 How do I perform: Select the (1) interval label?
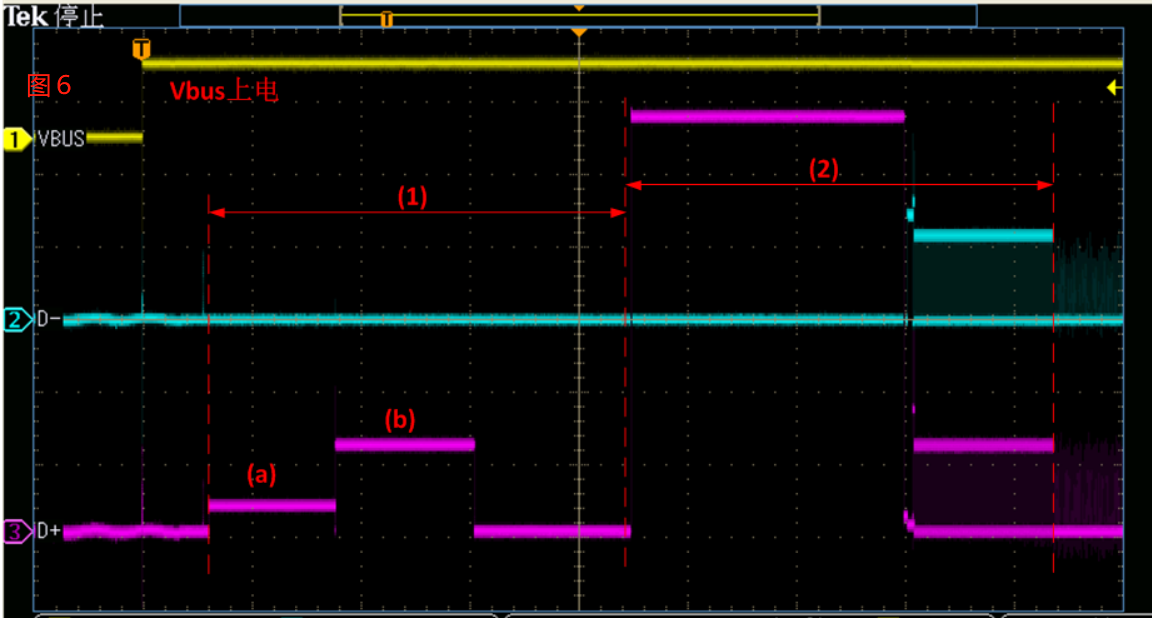pyautogui.click(x=412, y=197)
